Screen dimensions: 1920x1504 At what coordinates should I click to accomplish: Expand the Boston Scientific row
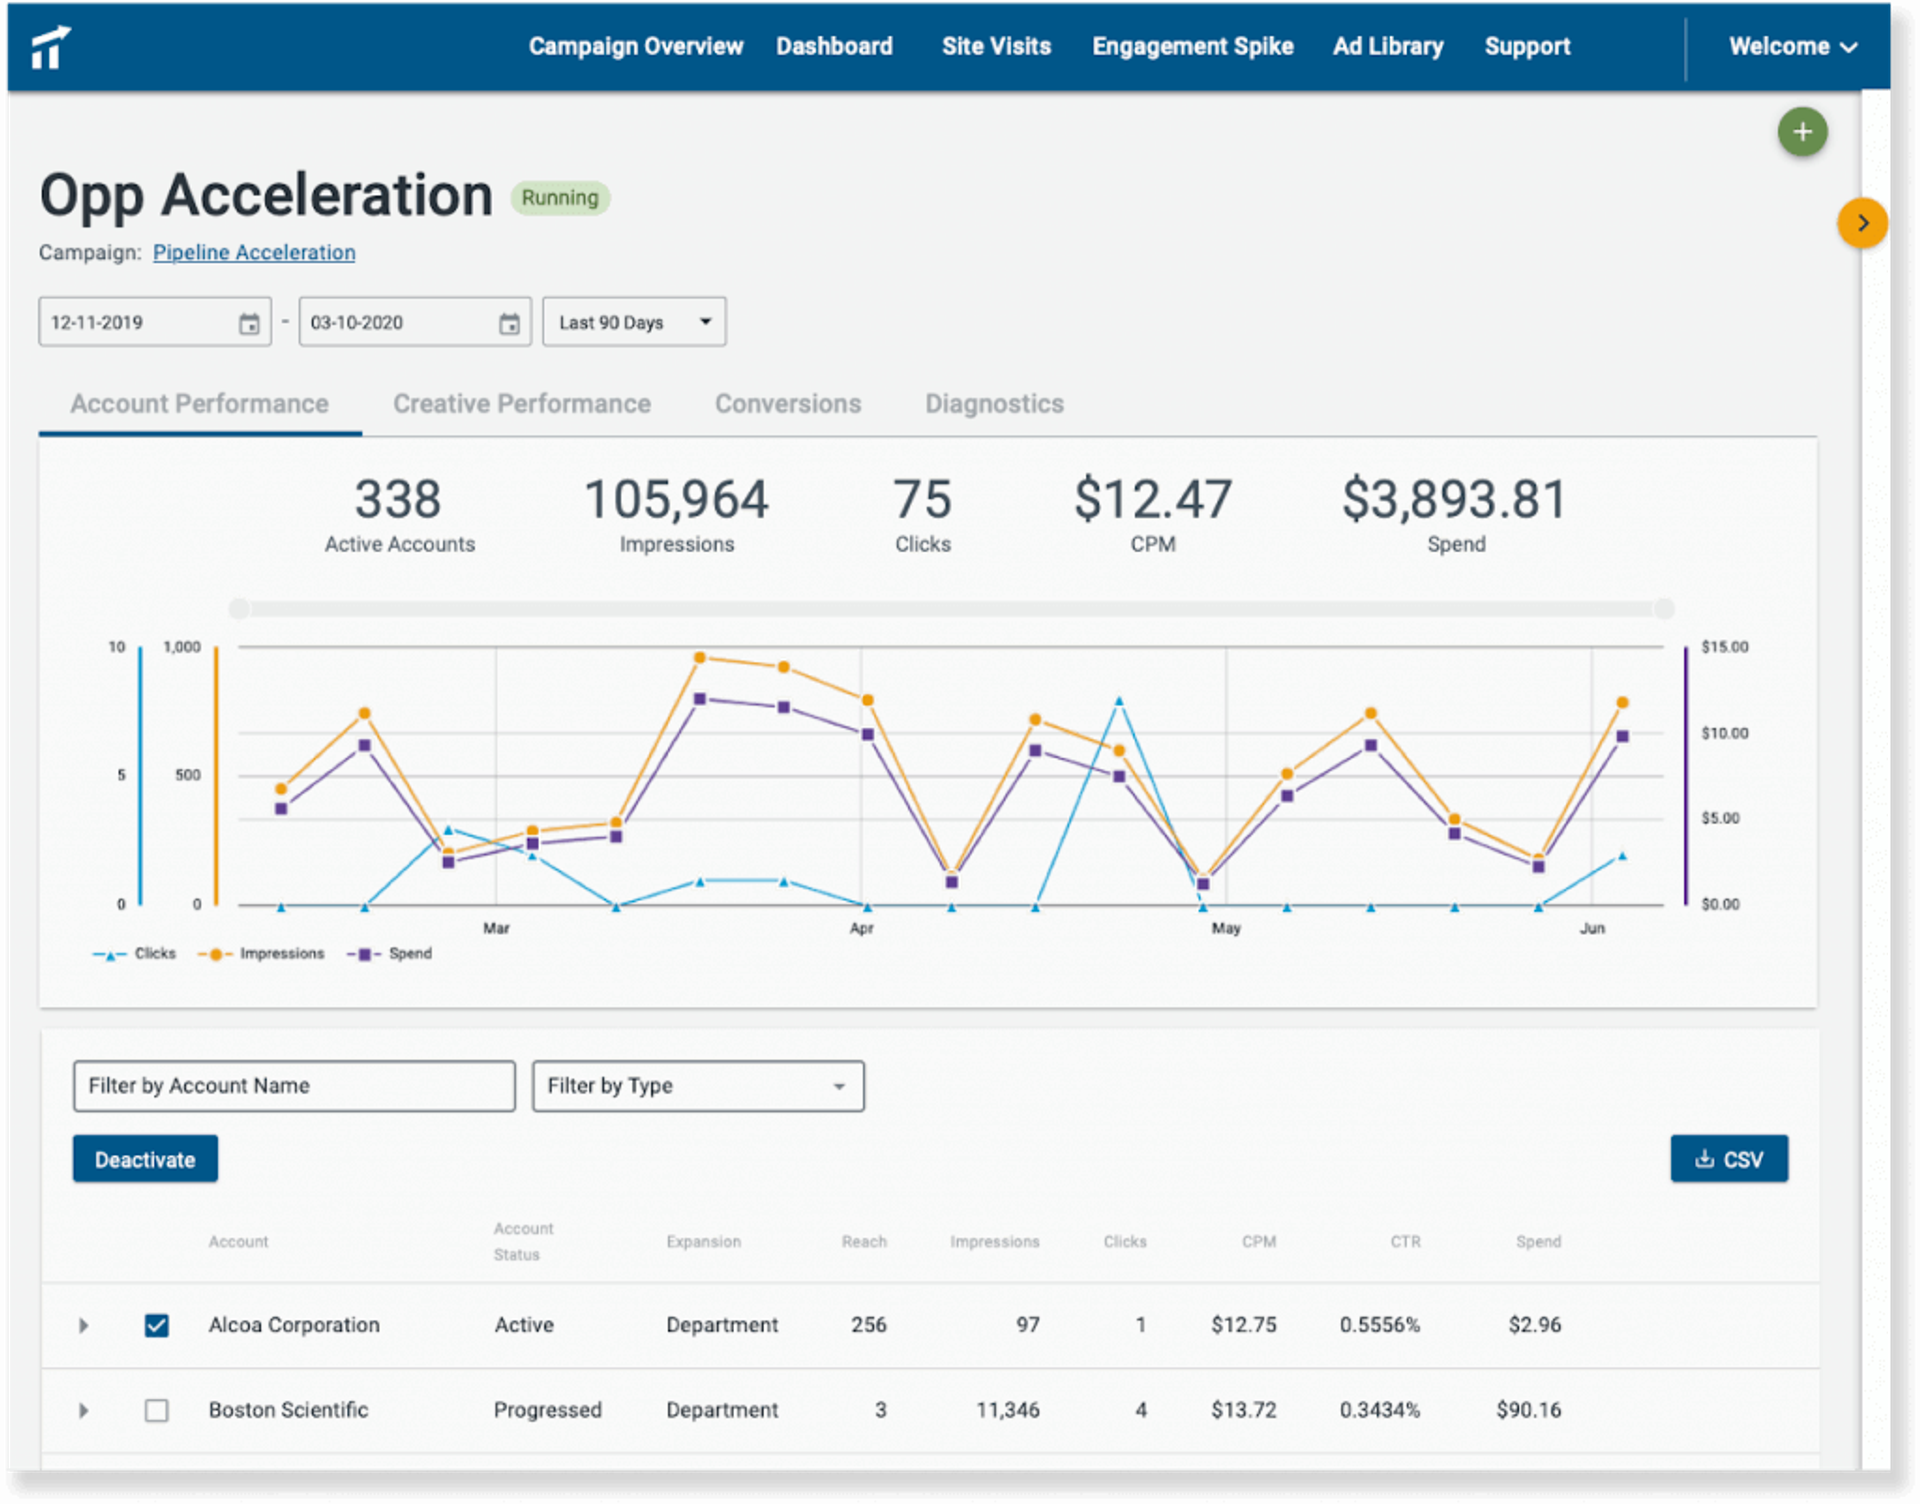(84, 1410)
